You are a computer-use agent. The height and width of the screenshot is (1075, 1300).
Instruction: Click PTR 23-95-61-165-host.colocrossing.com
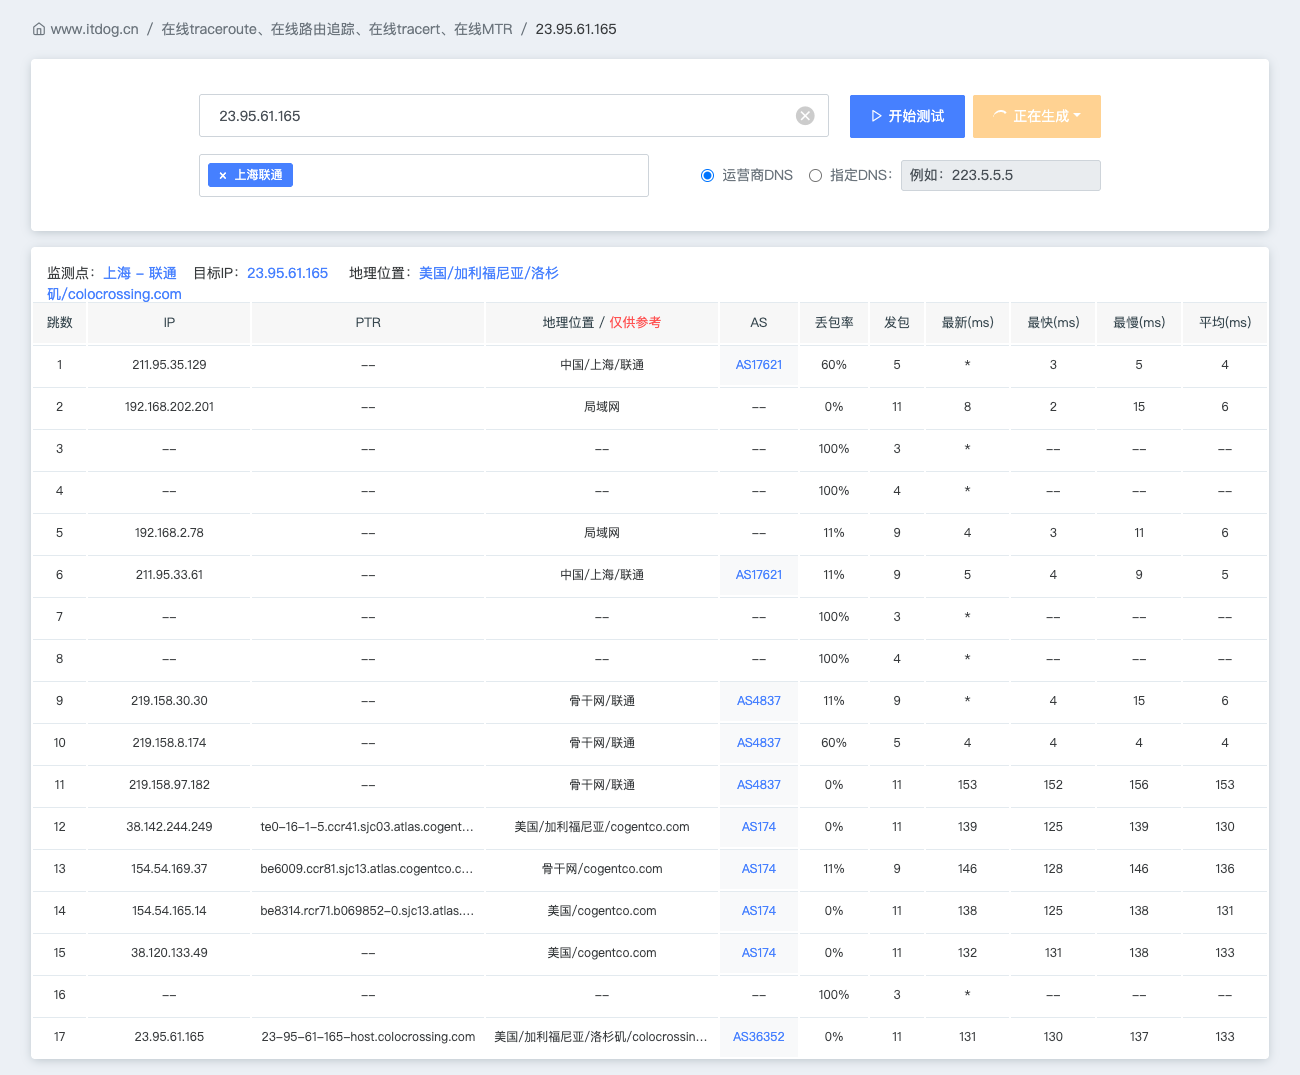(368, 1037)
